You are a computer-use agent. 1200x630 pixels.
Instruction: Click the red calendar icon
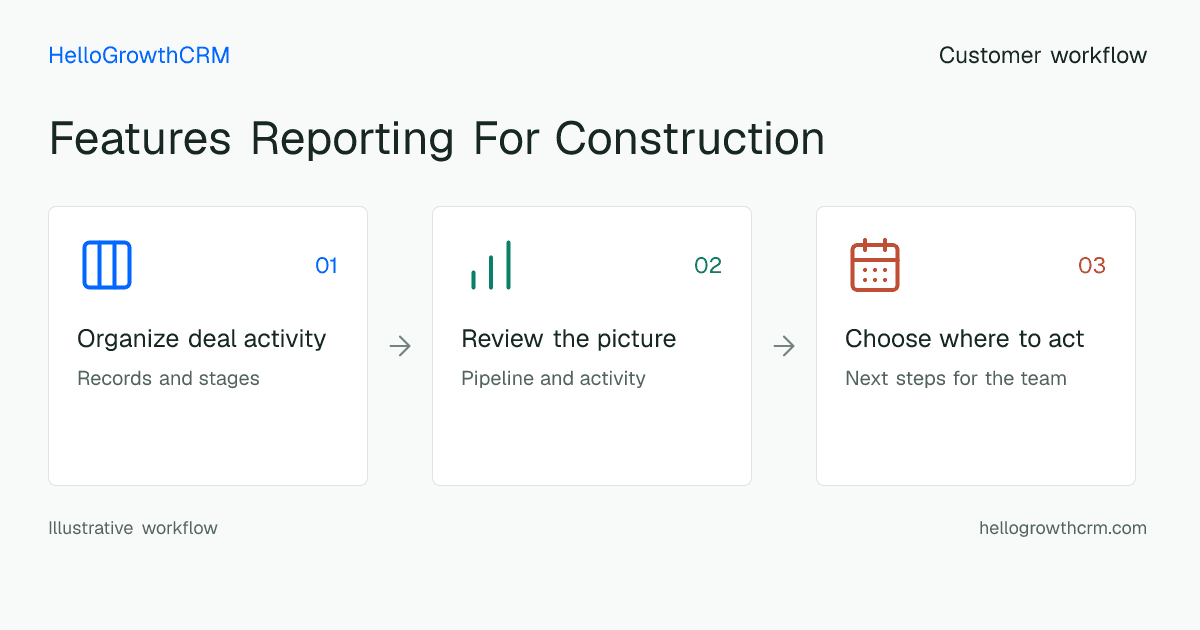coord(875,265)
